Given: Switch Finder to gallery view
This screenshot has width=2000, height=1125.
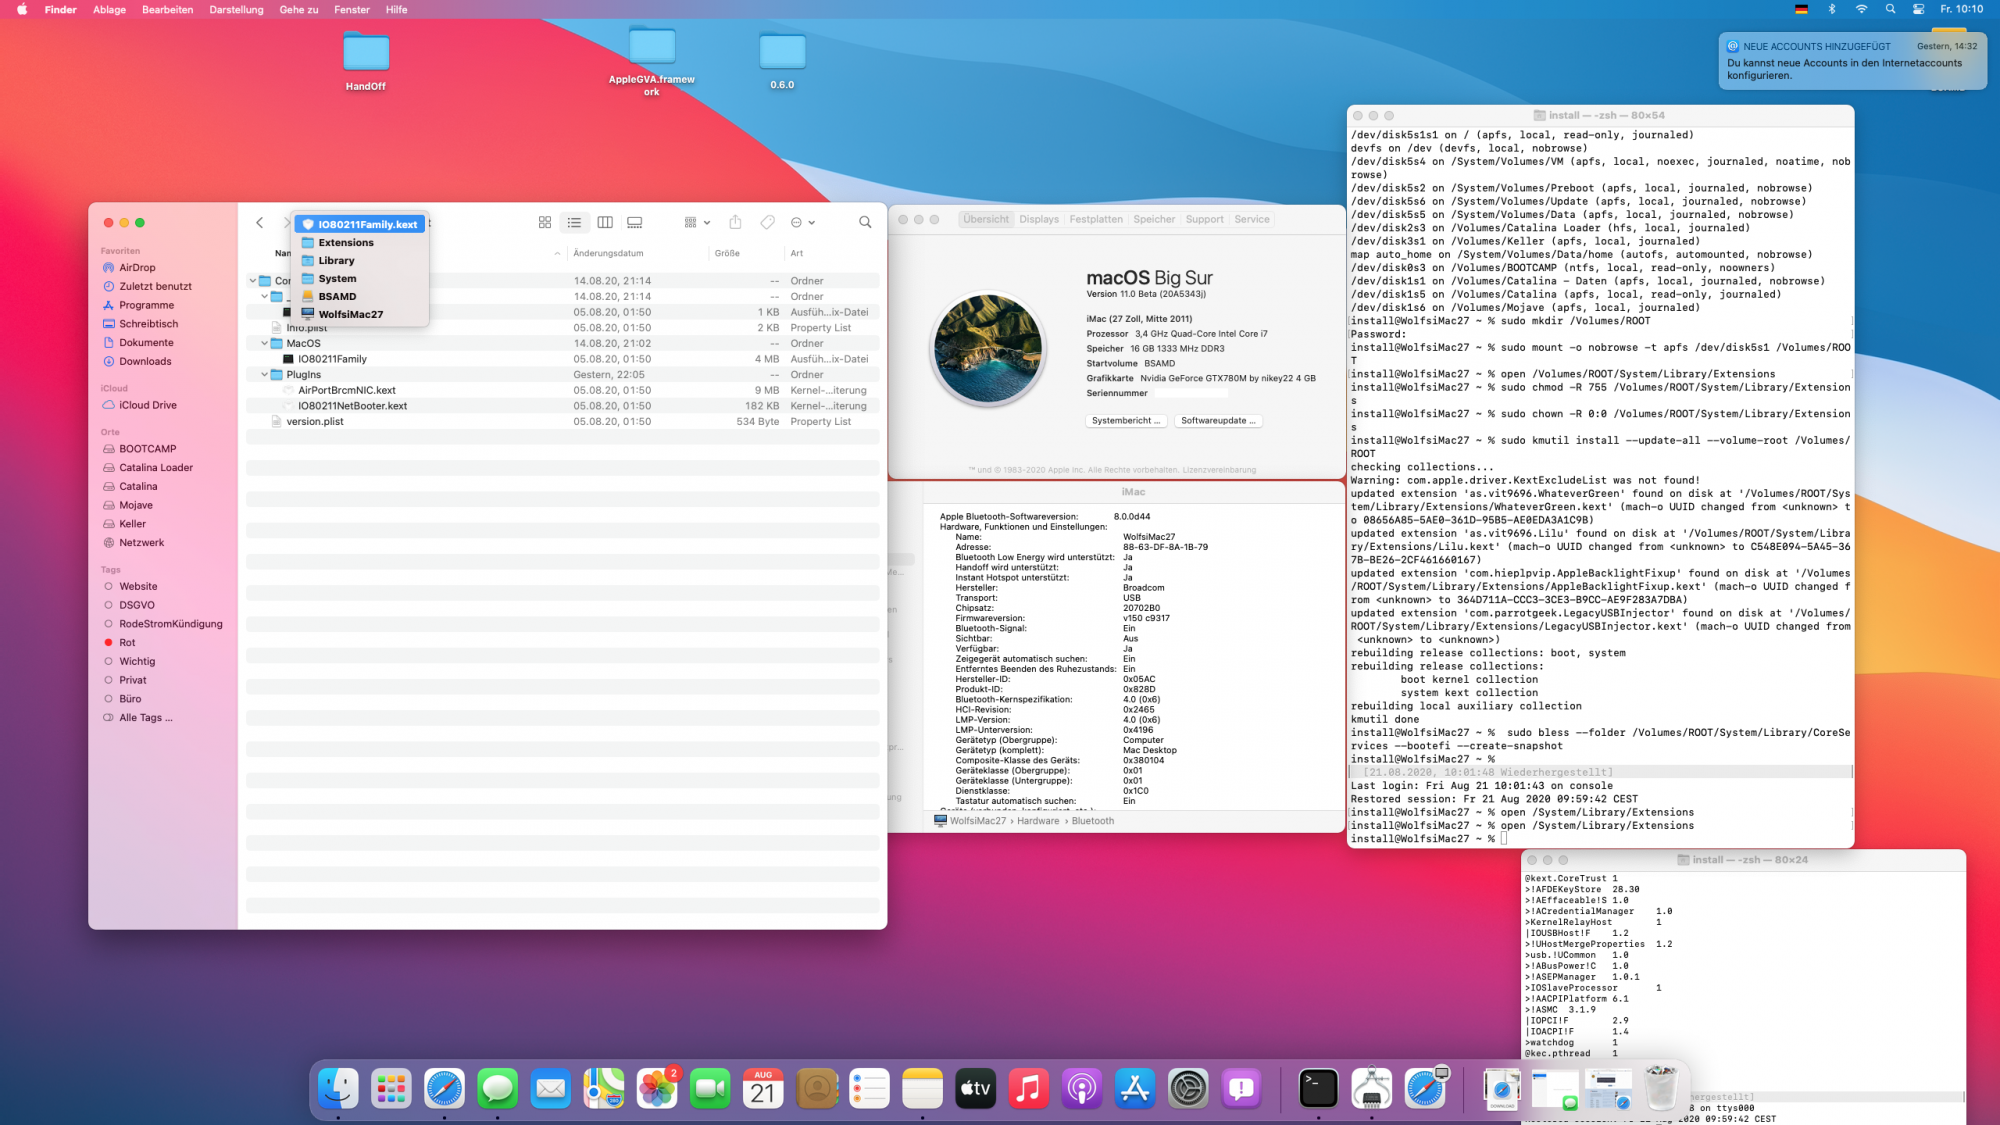Looking at the screenshot, I should 635,222.
